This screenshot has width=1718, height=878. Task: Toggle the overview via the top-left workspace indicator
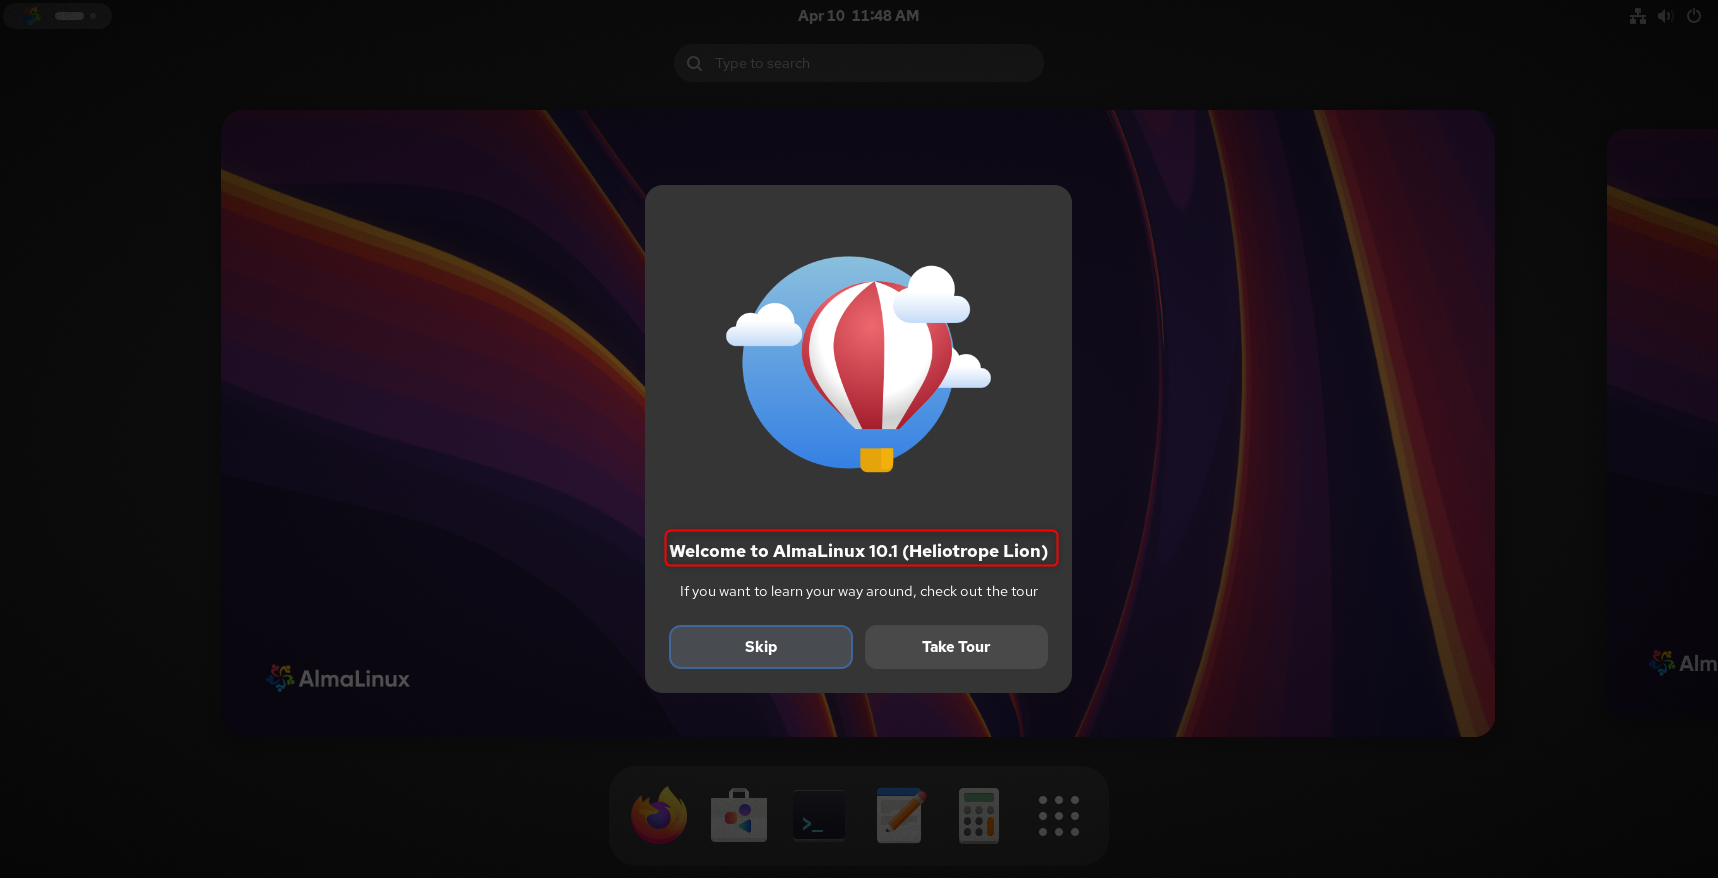57,16
